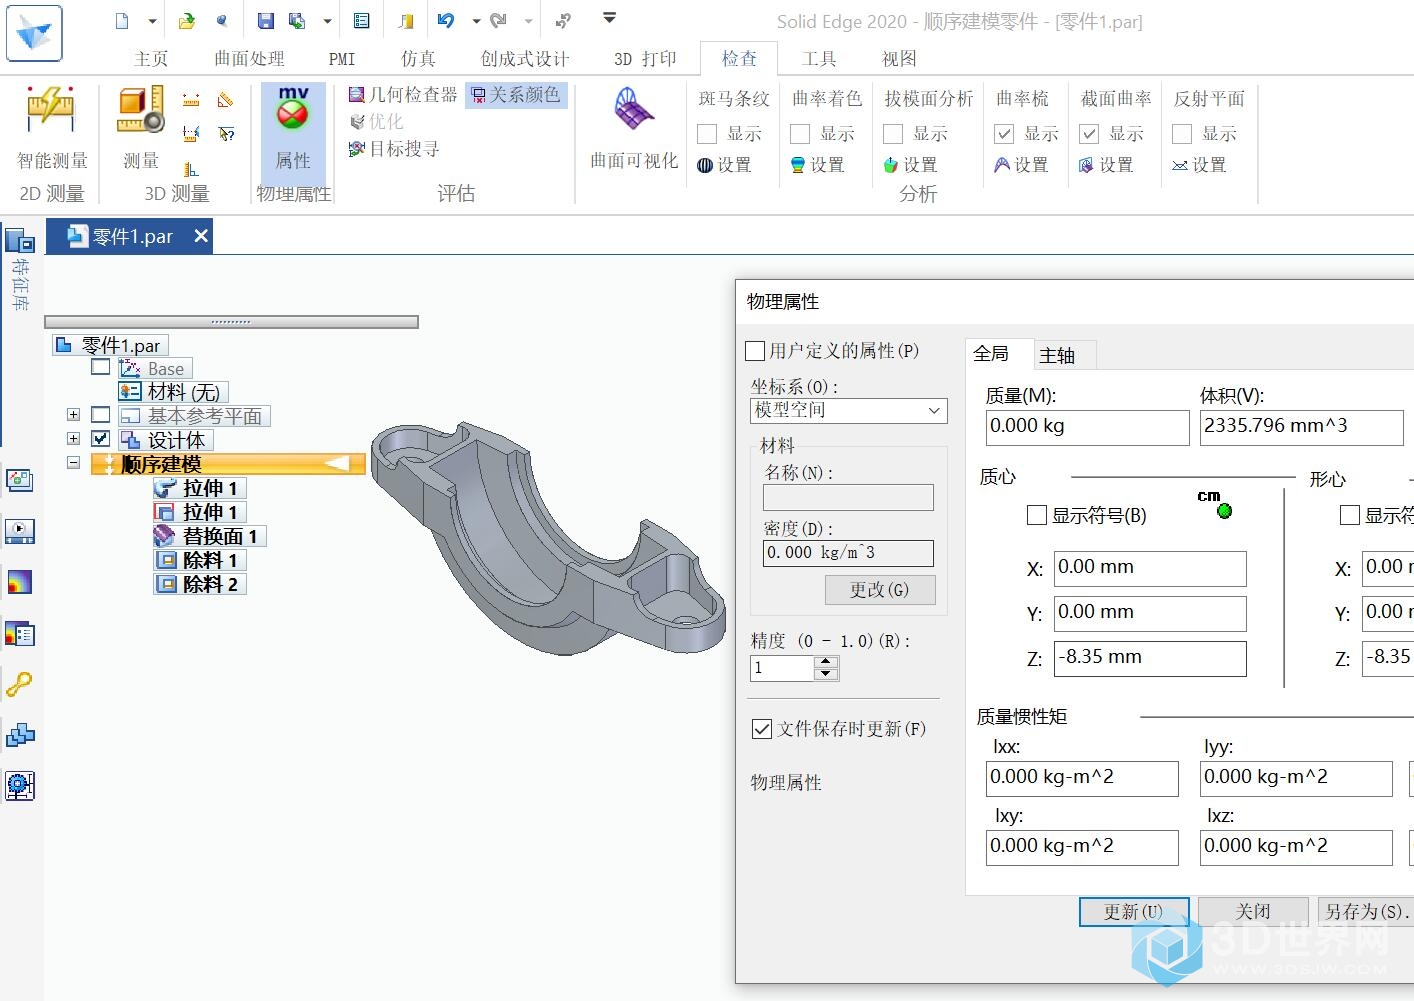The height and width of the screenshot is (1001, 1414).
Task: Open the Solid Edge application button
Action: pos(34,33)
